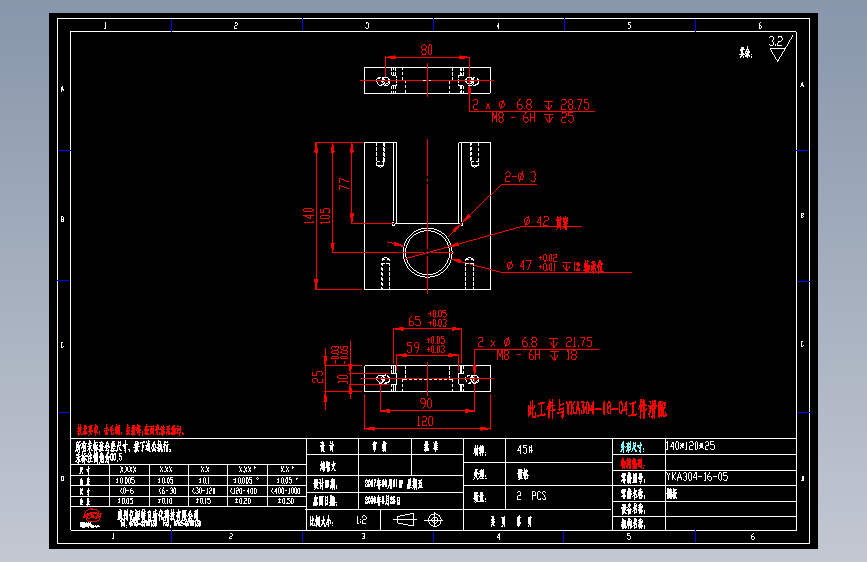
Task: Click the '±0.50' tolerance cell
Action: click(x=286, y=501)
